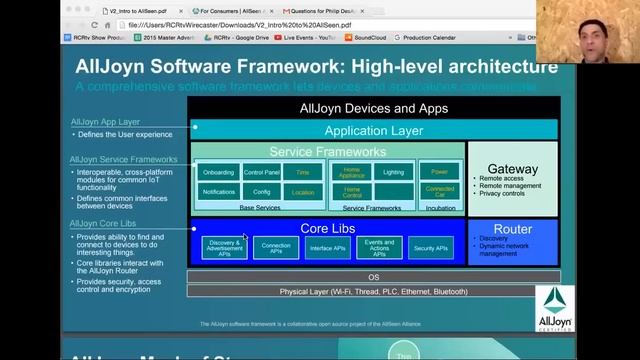Click the Defines the User experience bullet
The height and width of the screenshot is (360, 640).
[125, 134]
